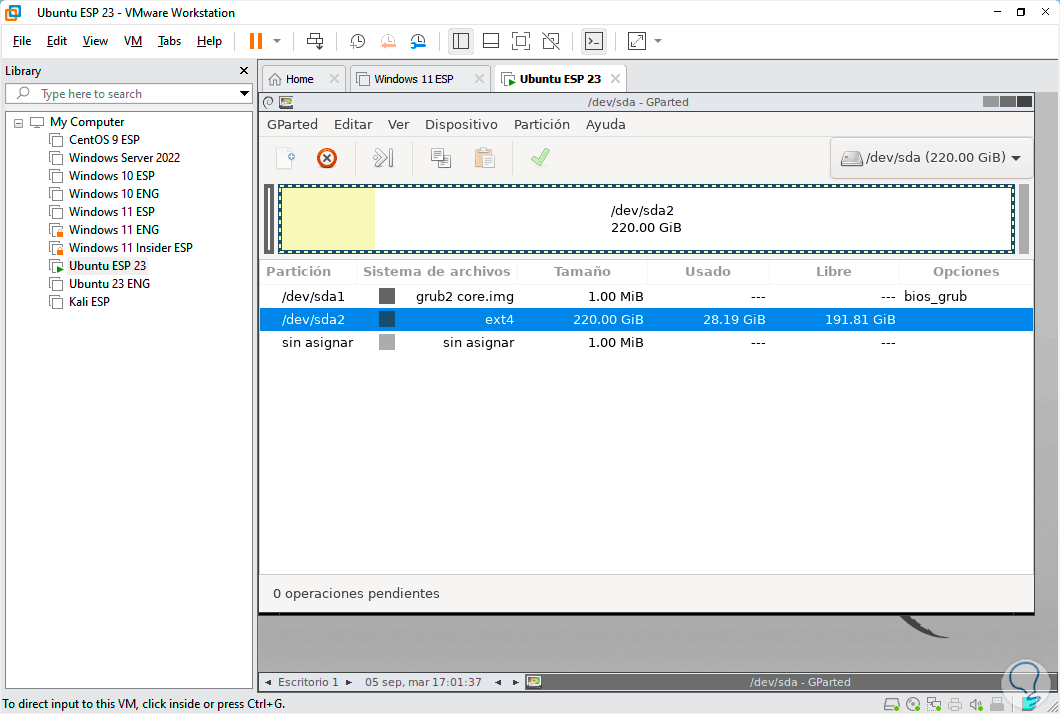Image resolution: width=1060 pixels, height=714 pixels.
Task: Select Ubuntu 23 ENG in library
Action: pyautogui.click(x=110, y=284)
